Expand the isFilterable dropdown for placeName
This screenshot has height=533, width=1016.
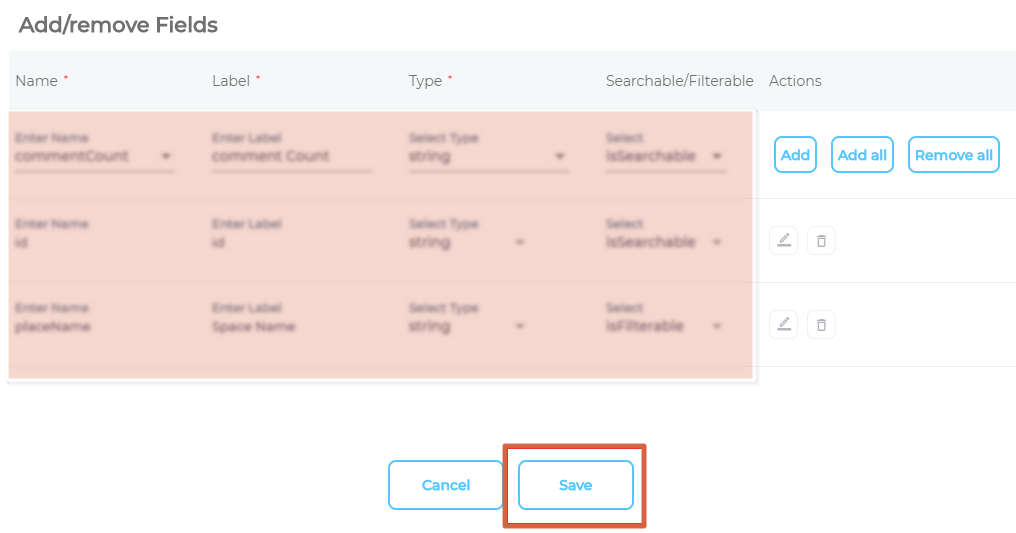[x=717, y=327]
